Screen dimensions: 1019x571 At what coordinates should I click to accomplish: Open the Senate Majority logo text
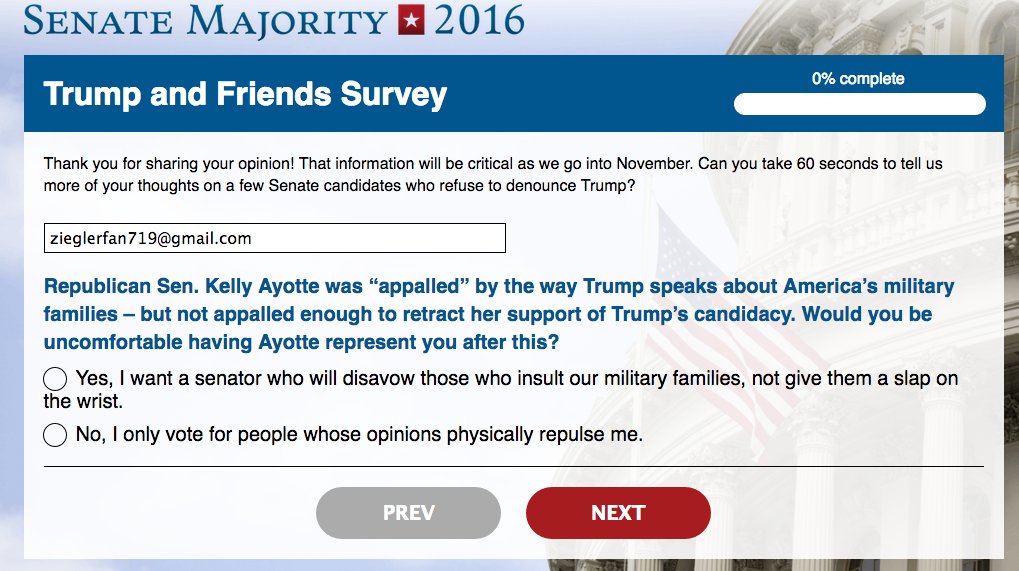click(x=205, y=21)
